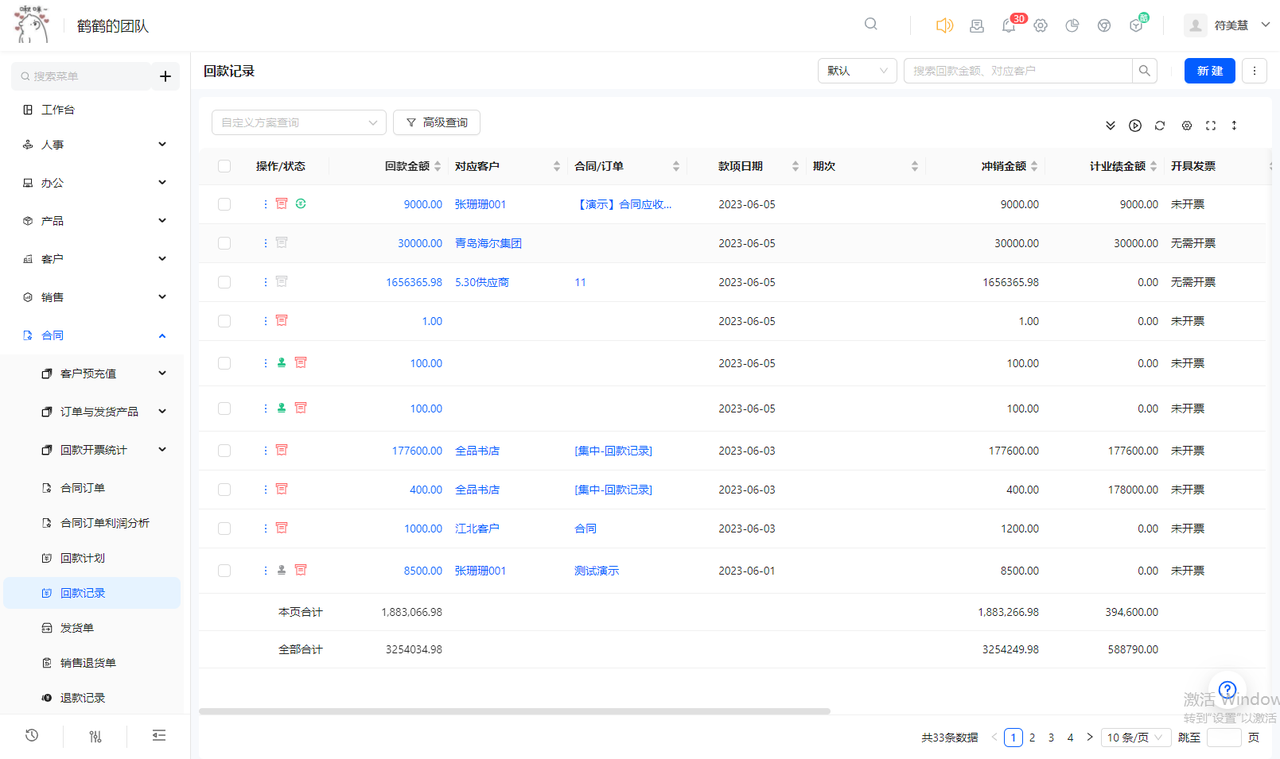Check the box for the 177600.00 row

coord(224,451)
